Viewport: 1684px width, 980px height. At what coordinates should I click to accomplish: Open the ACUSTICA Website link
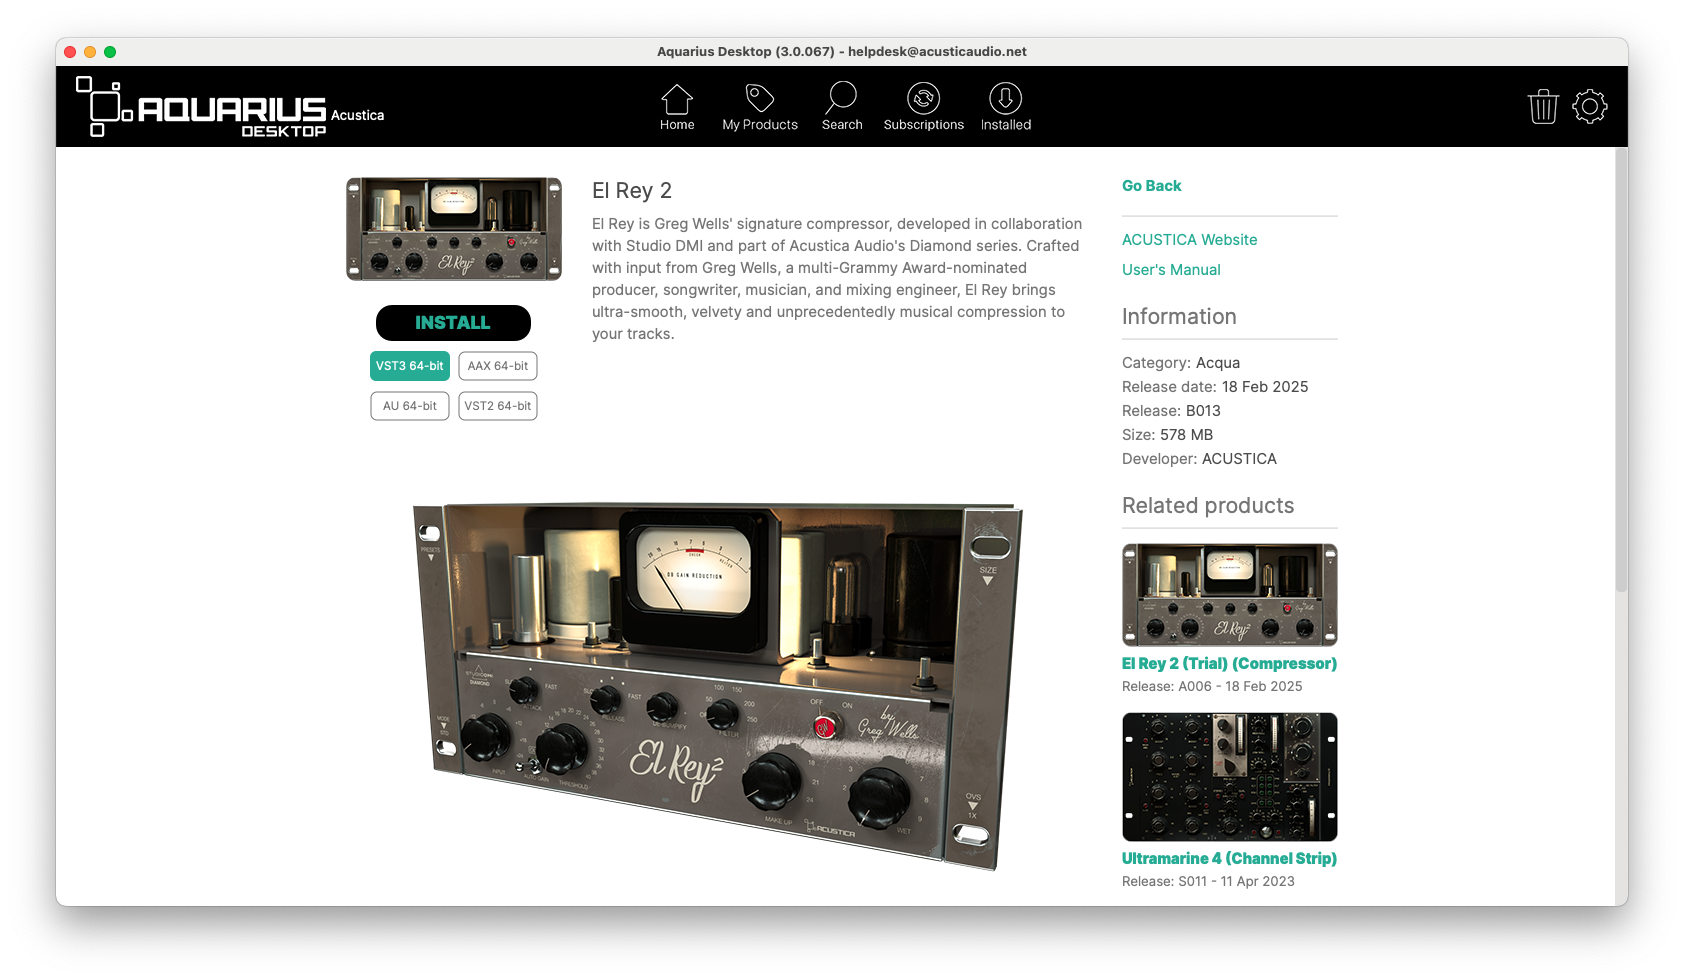point(1190,240)
